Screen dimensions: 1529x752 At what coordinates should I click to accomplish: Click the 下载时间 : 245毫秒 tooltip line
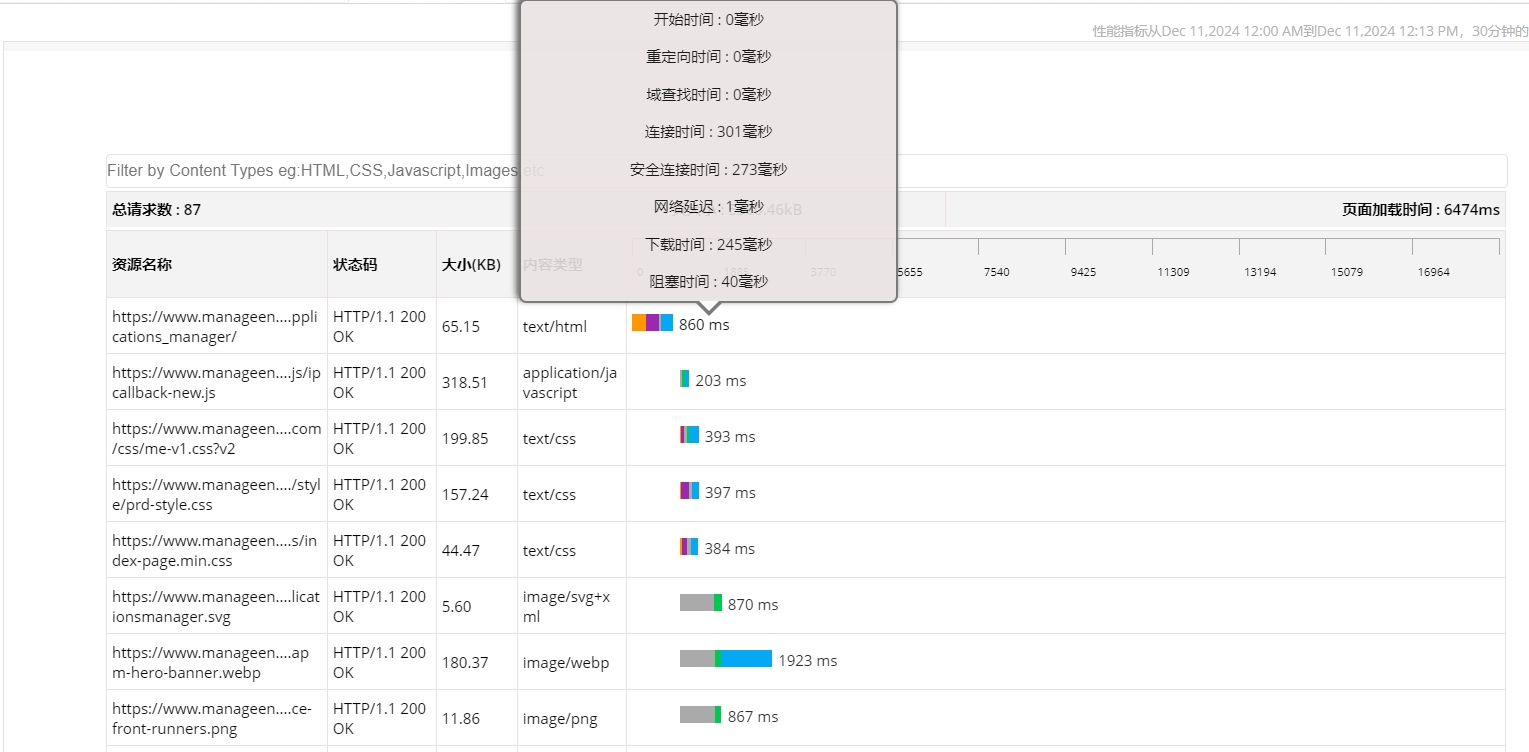pyautogui.click(x=709, y=244)
